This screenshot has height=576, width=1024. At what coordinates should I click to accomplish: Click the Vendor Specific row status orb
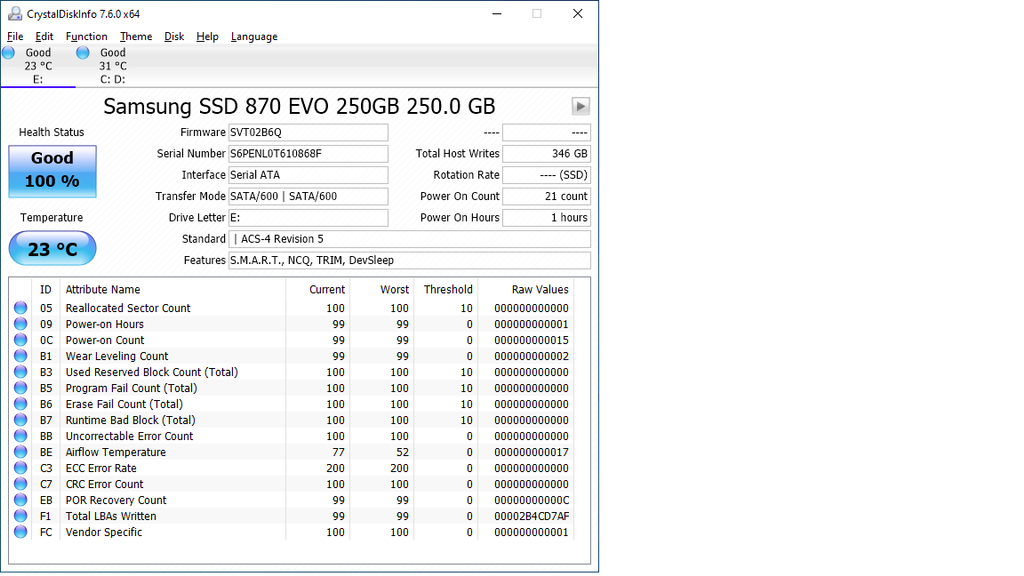click(20, 532)
